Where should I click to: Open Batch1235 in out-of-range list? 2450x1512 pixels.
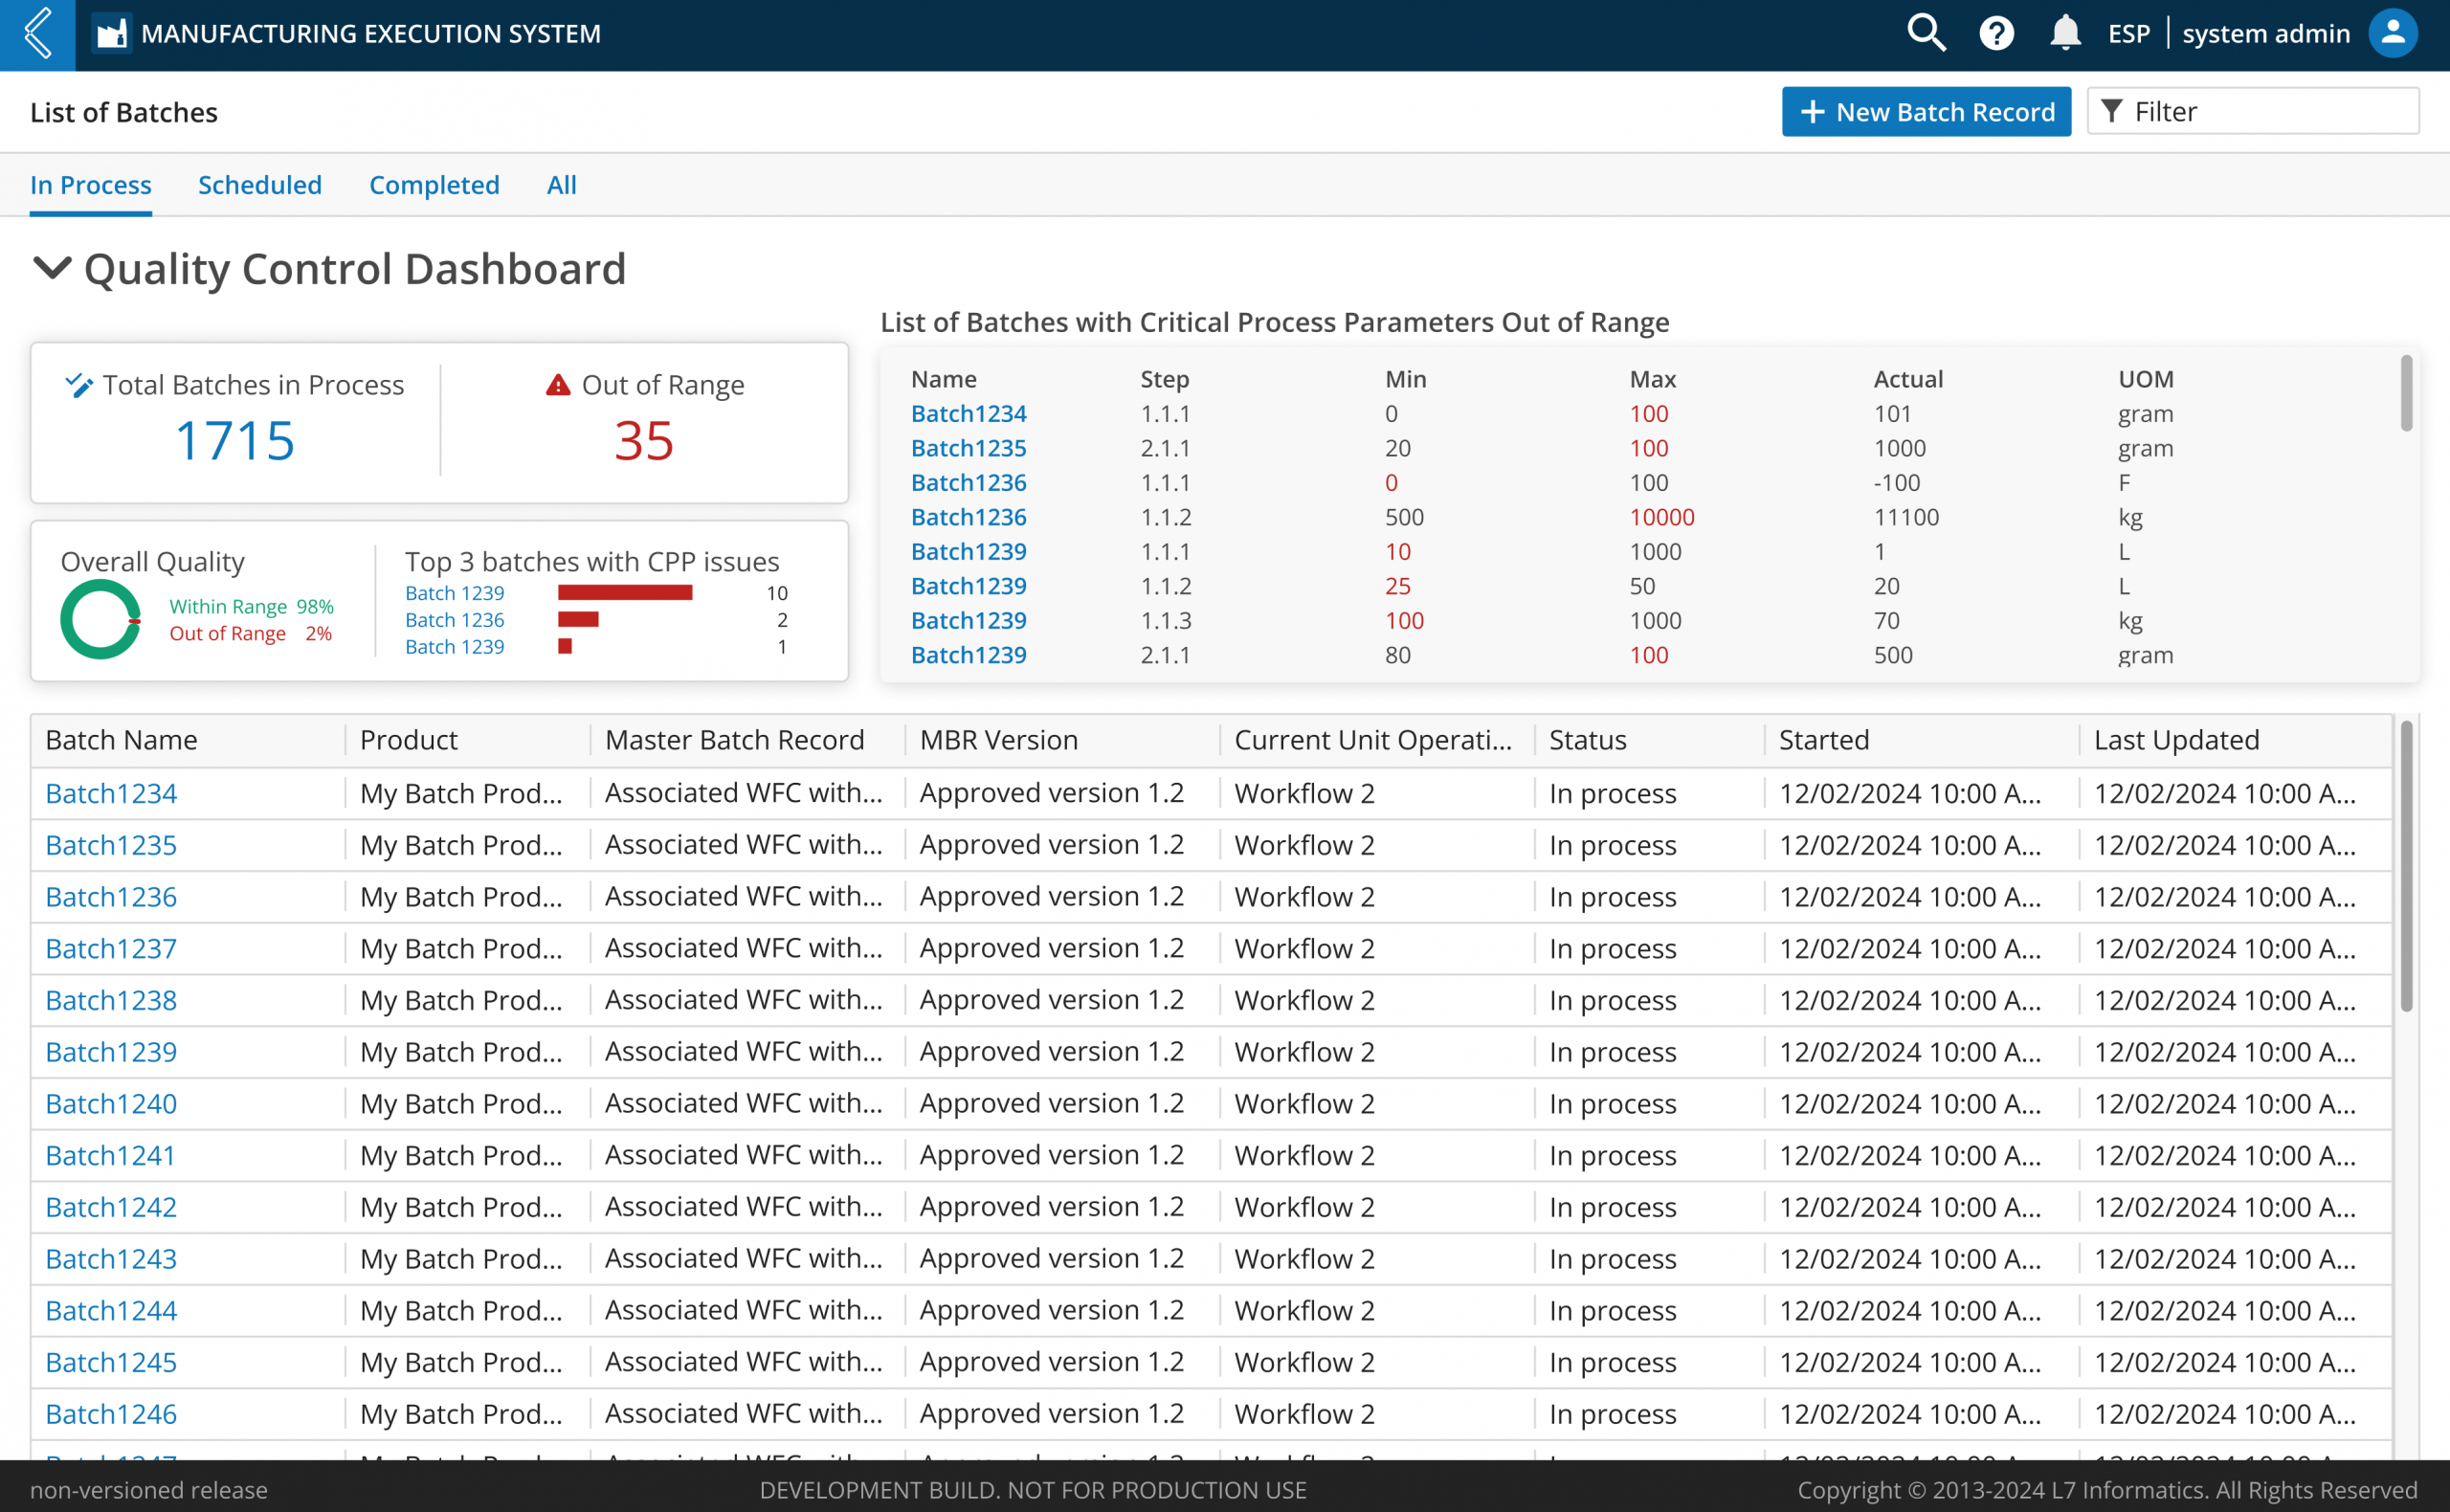click(x=968, y=448)
